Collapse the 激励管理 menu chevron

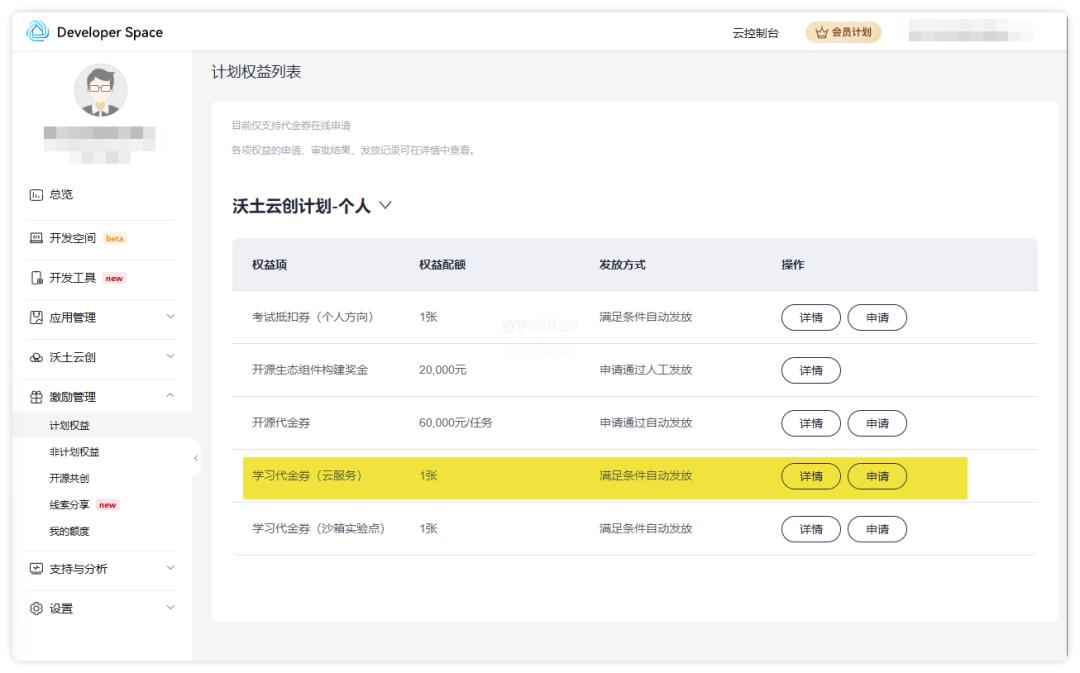tap(170, 396)
